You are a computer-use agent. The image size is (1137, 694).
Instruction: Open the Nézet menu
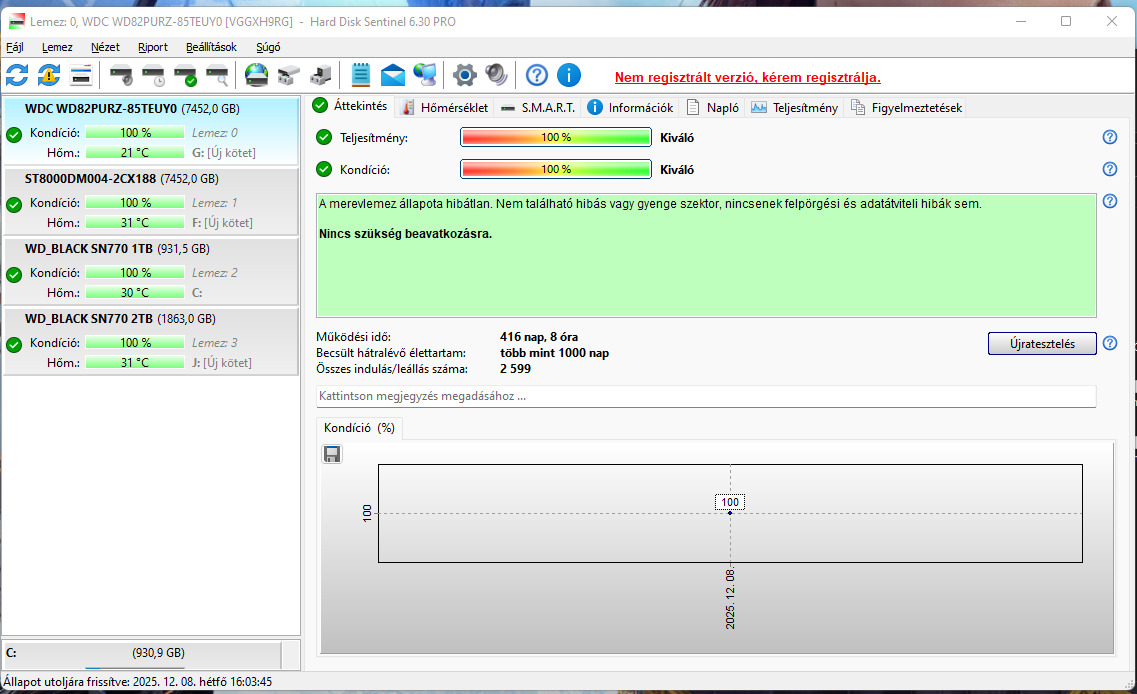click(x=105, y=47)
